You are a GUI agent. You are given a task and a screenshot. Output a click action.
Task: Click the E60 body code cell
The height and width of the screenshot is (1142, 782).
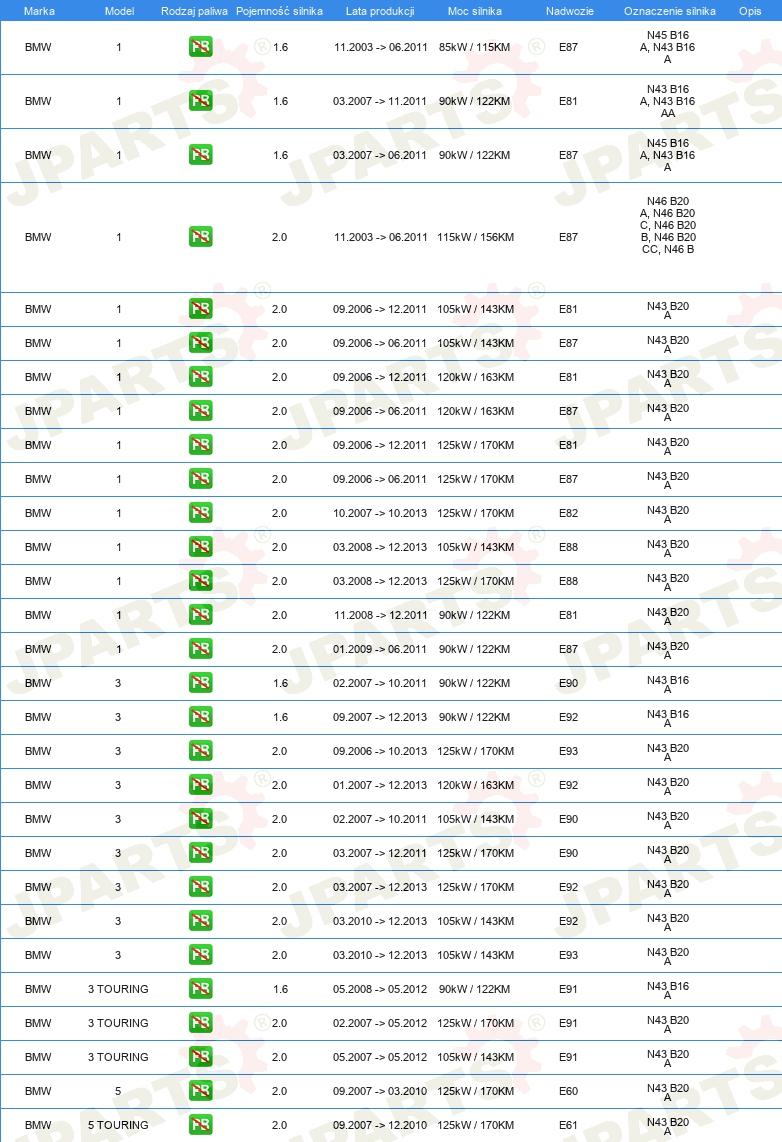point(569,1092)
